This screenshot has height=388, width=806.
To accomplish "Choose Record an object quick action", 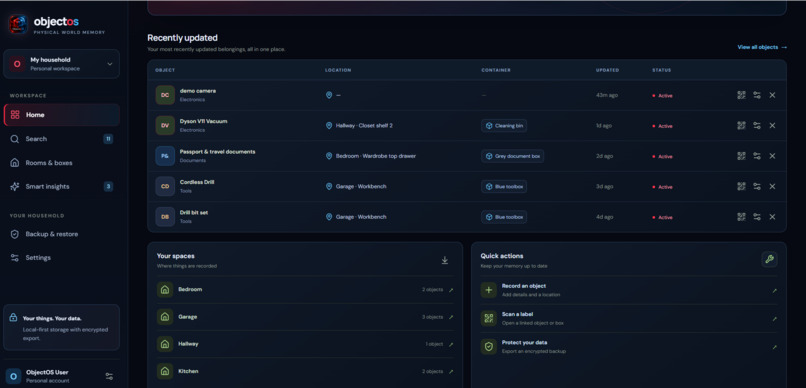I will (629, 290).
